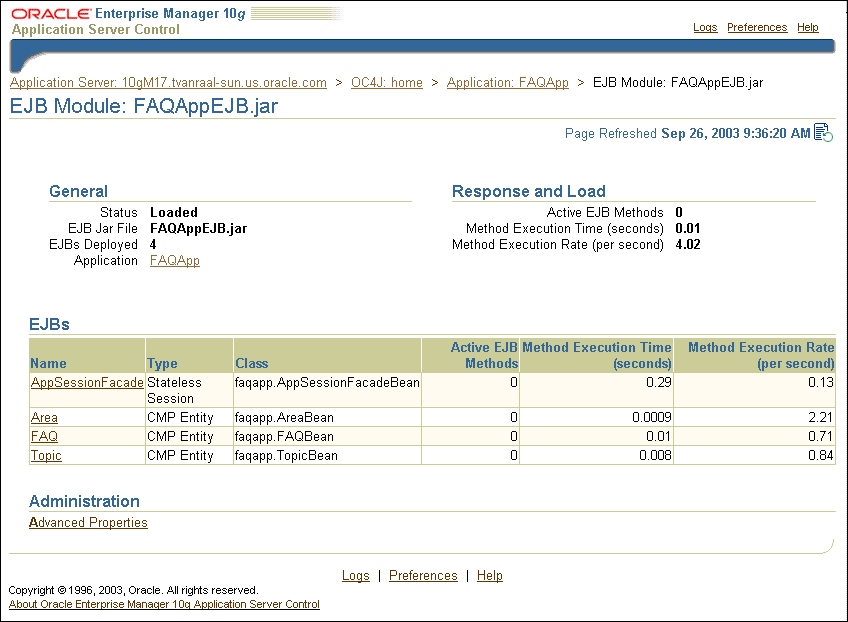Viewport: 848px width, 622px height.
Task: Open Logs link in footer
Action: 356,575
